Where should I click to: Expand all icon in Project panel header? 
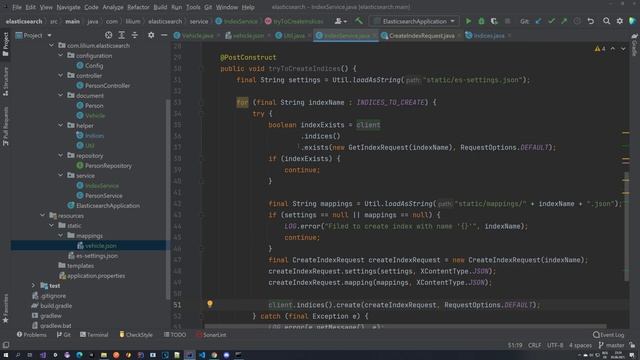[x=122, y=36]
